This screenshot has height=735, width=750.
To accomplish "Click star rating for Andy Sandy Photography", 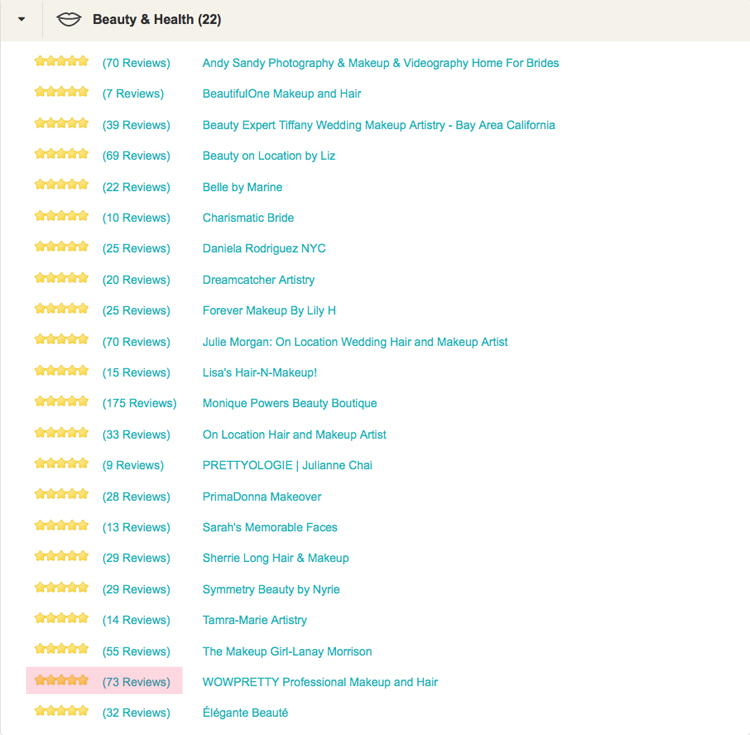I will (x=62, y=62).
